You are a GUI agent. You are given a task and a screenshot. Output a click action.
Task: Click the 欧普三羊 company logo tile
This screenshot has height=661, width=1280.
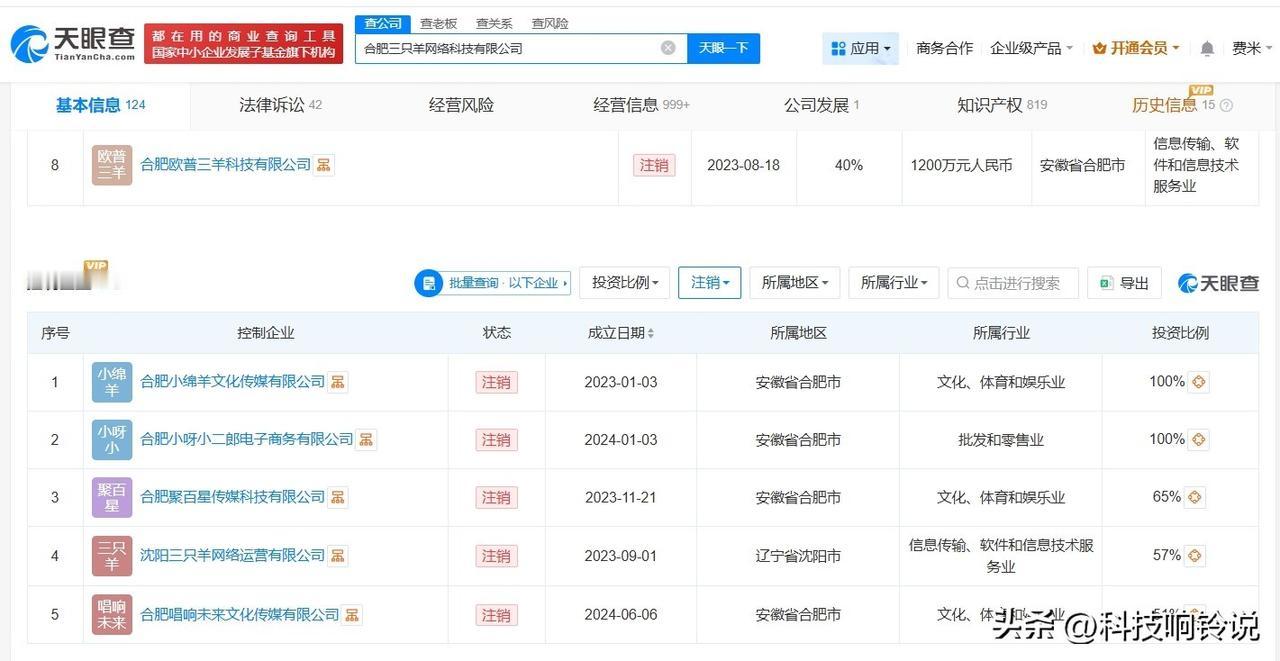(x=112, y=165)
